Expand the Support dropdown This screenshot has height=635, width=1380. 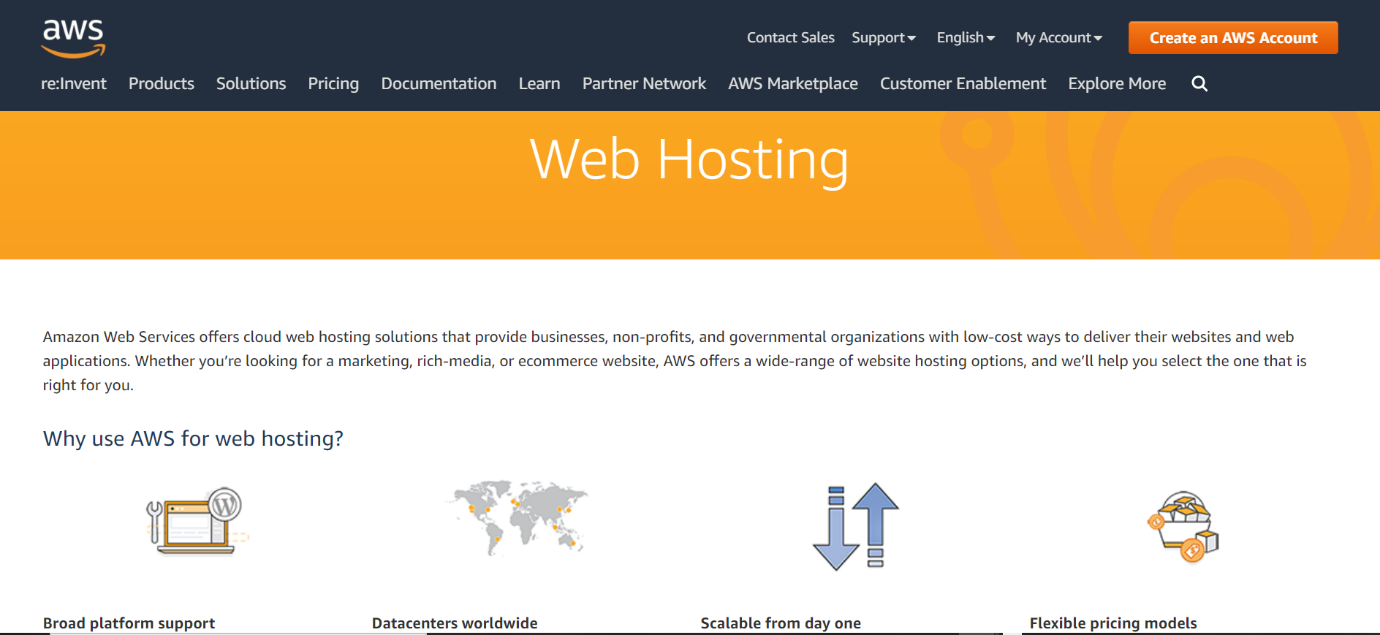[x=884, y=38]
